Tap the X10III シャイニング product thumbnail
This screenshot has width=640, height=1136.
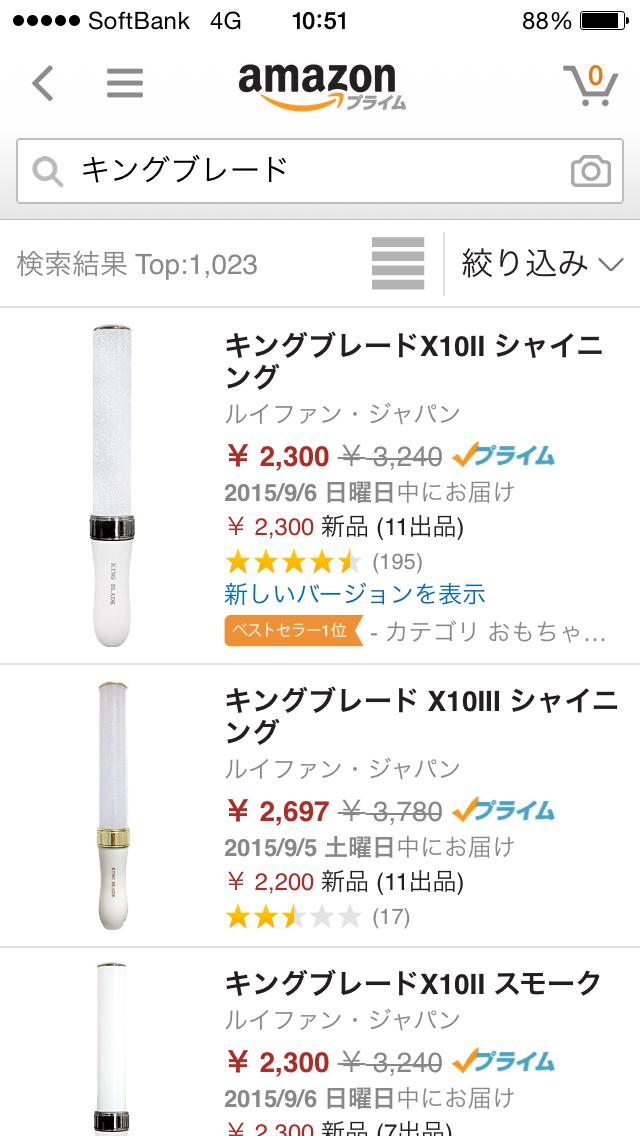(106, 805)
